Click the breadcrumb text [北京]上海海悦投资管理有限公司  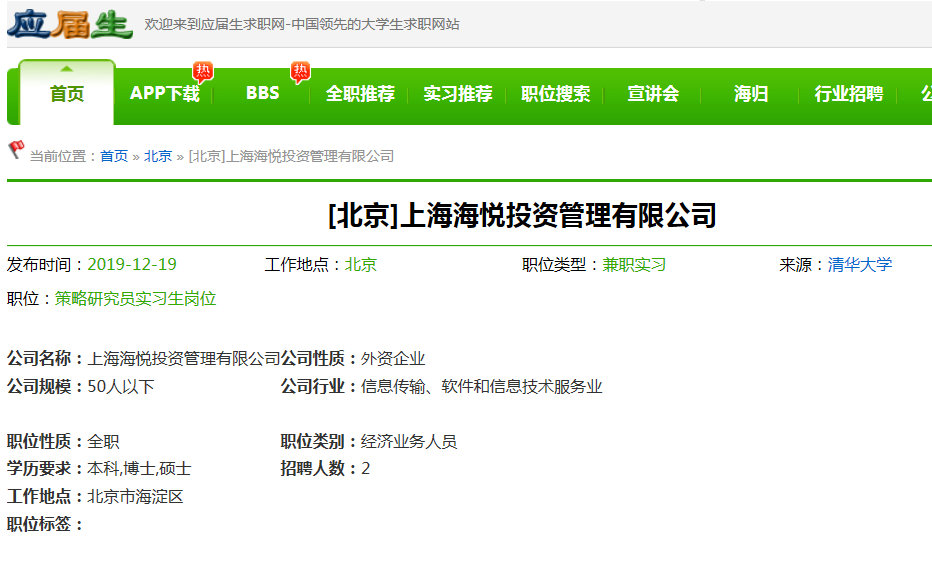pyautogui.click(x=291, y=156)
